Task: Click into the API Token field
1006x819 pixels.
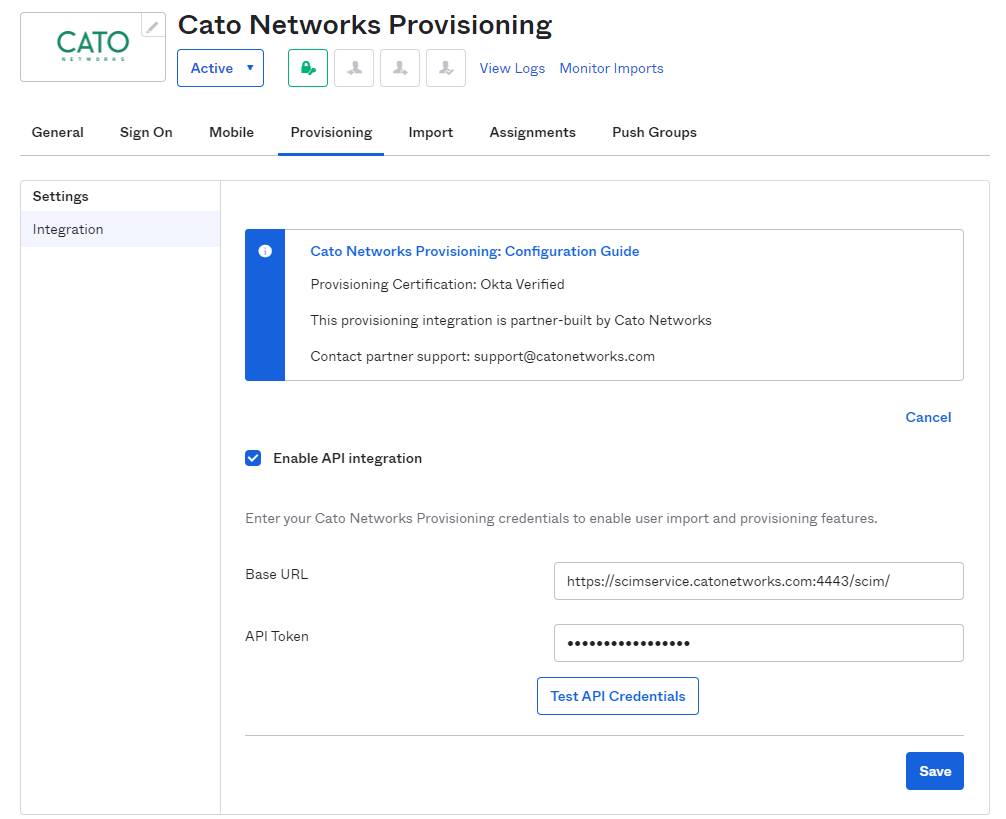Action: [758, 643]
